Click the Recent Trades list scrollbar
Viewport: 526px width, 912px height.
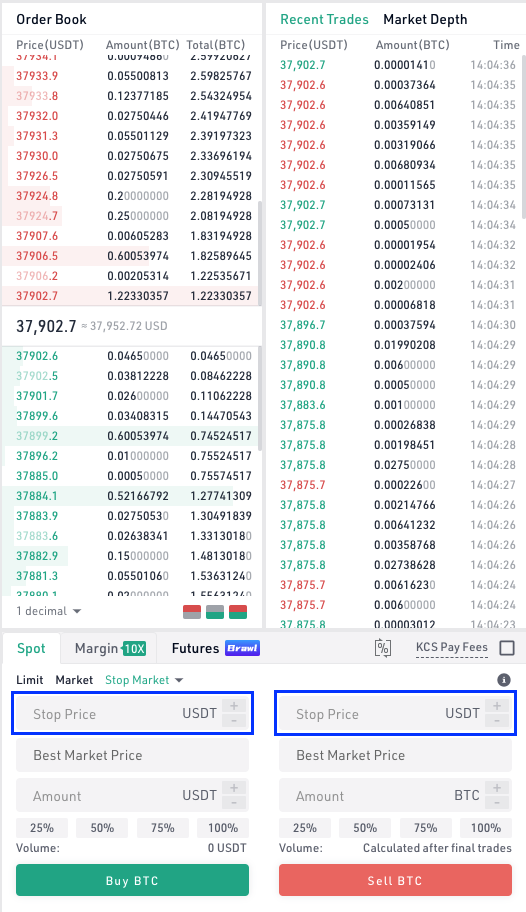523,137
